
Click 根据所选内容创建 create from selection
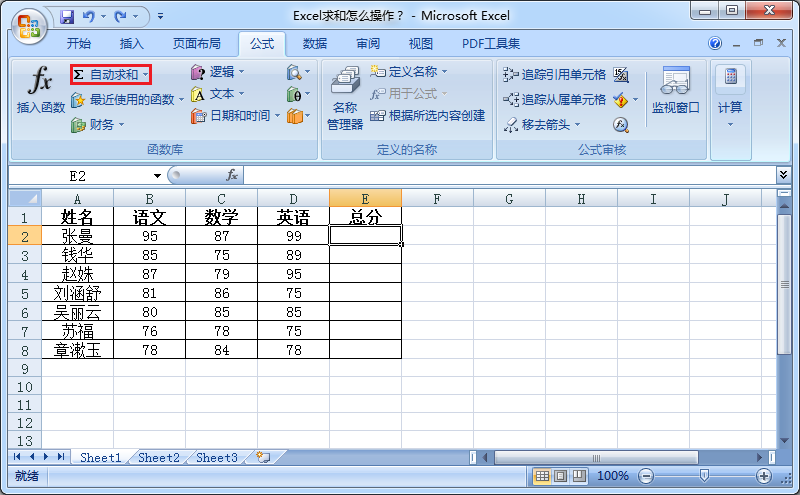[x=428, y=116]
